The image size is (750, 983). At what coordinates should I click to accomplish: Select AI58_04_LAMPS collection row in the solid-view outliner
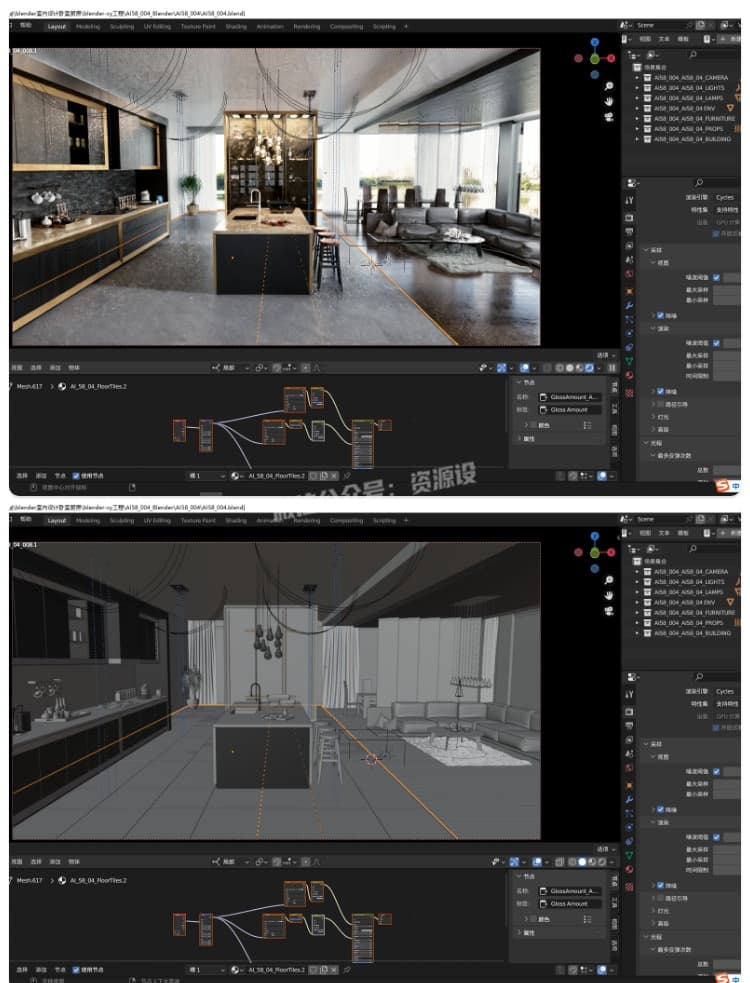pos(689,592)
